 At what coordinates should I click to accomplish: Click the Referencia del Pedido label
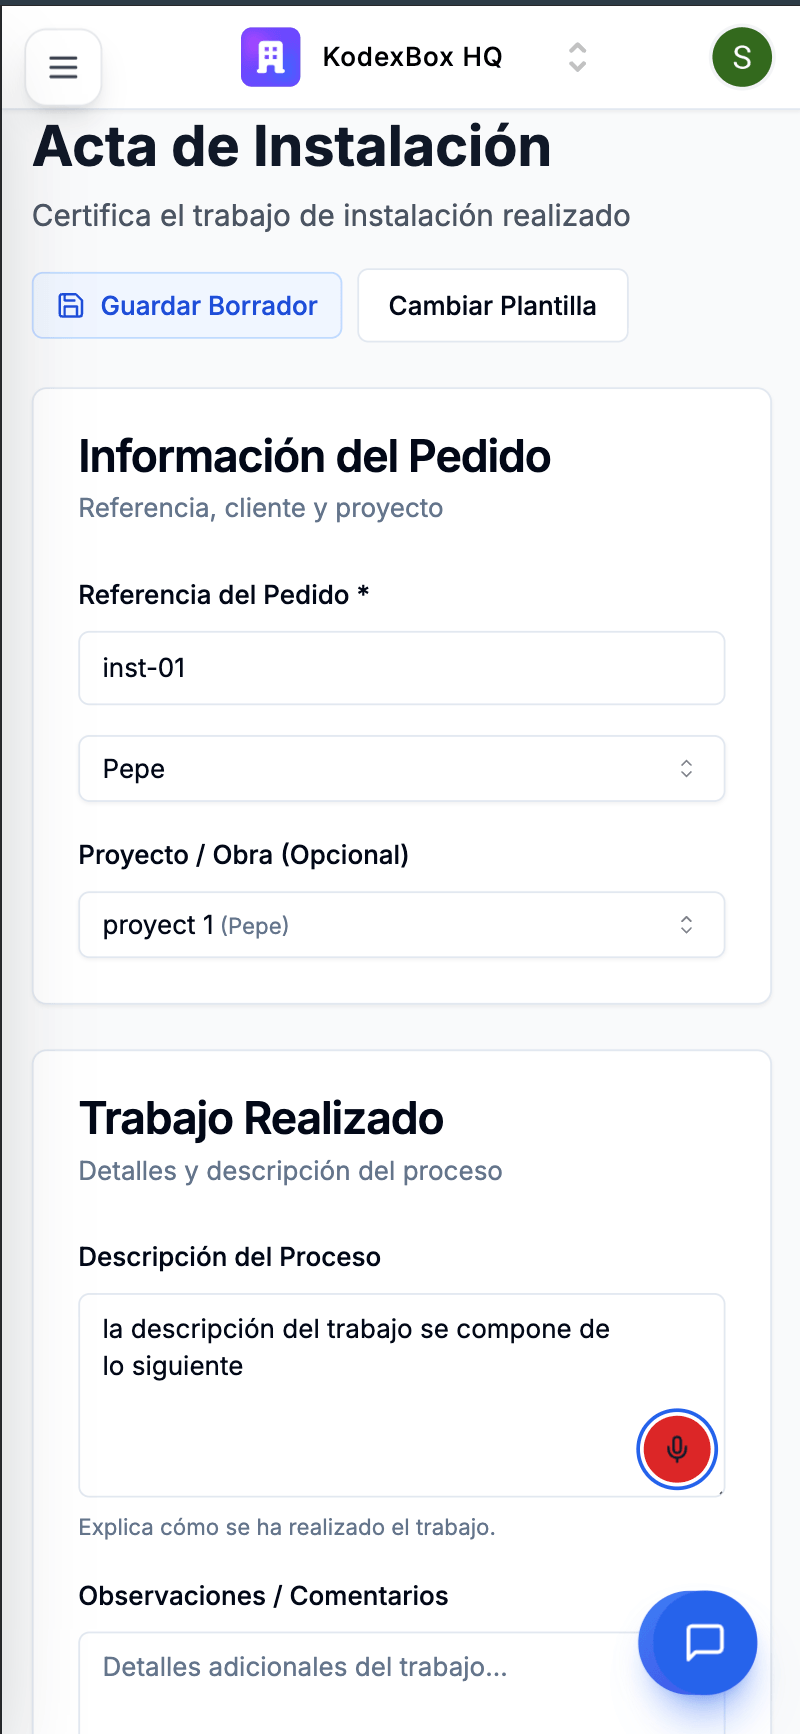(214, 595)
